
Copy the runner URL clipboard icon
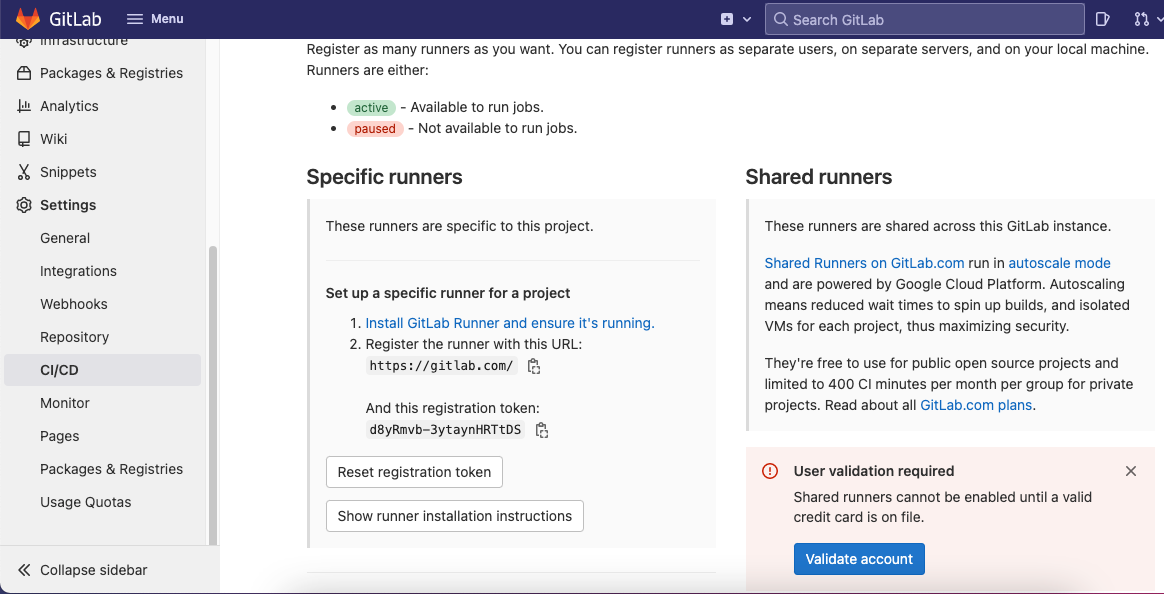[533, 366]
